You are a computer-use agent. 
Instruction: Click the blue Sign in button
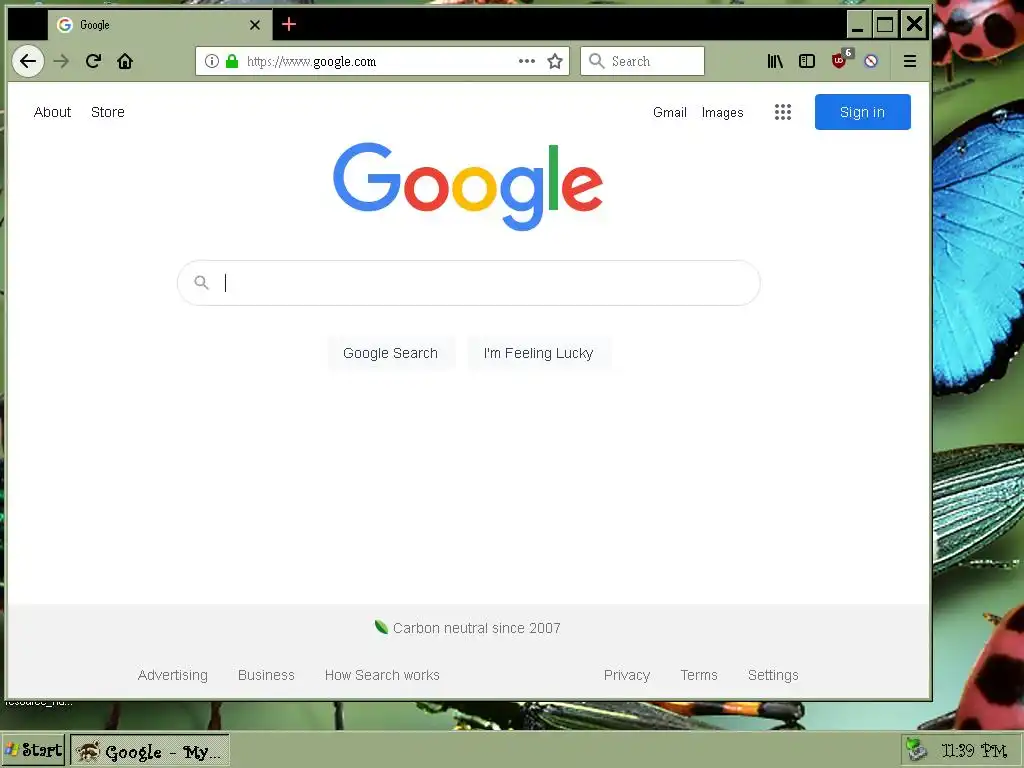862,112
